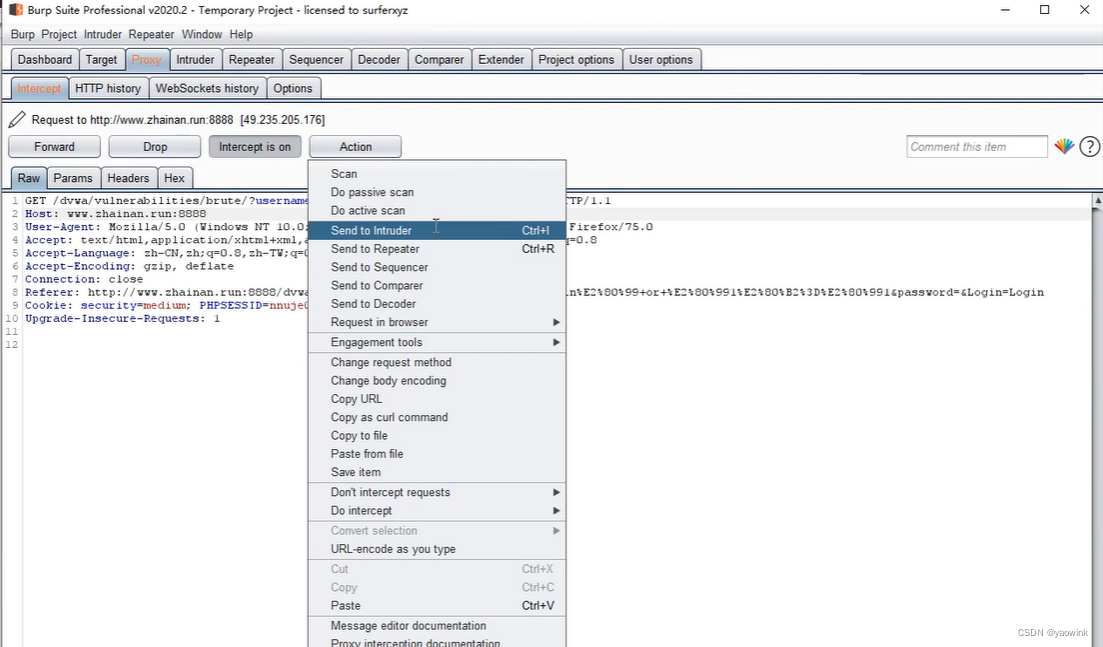Screen dimensions: 1103x647
Task: Open Message editor documentation
Action: [x=437, y=626]
